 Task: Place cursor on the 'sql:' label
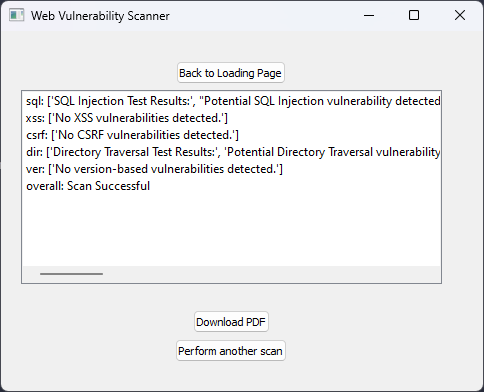[35, 101]
